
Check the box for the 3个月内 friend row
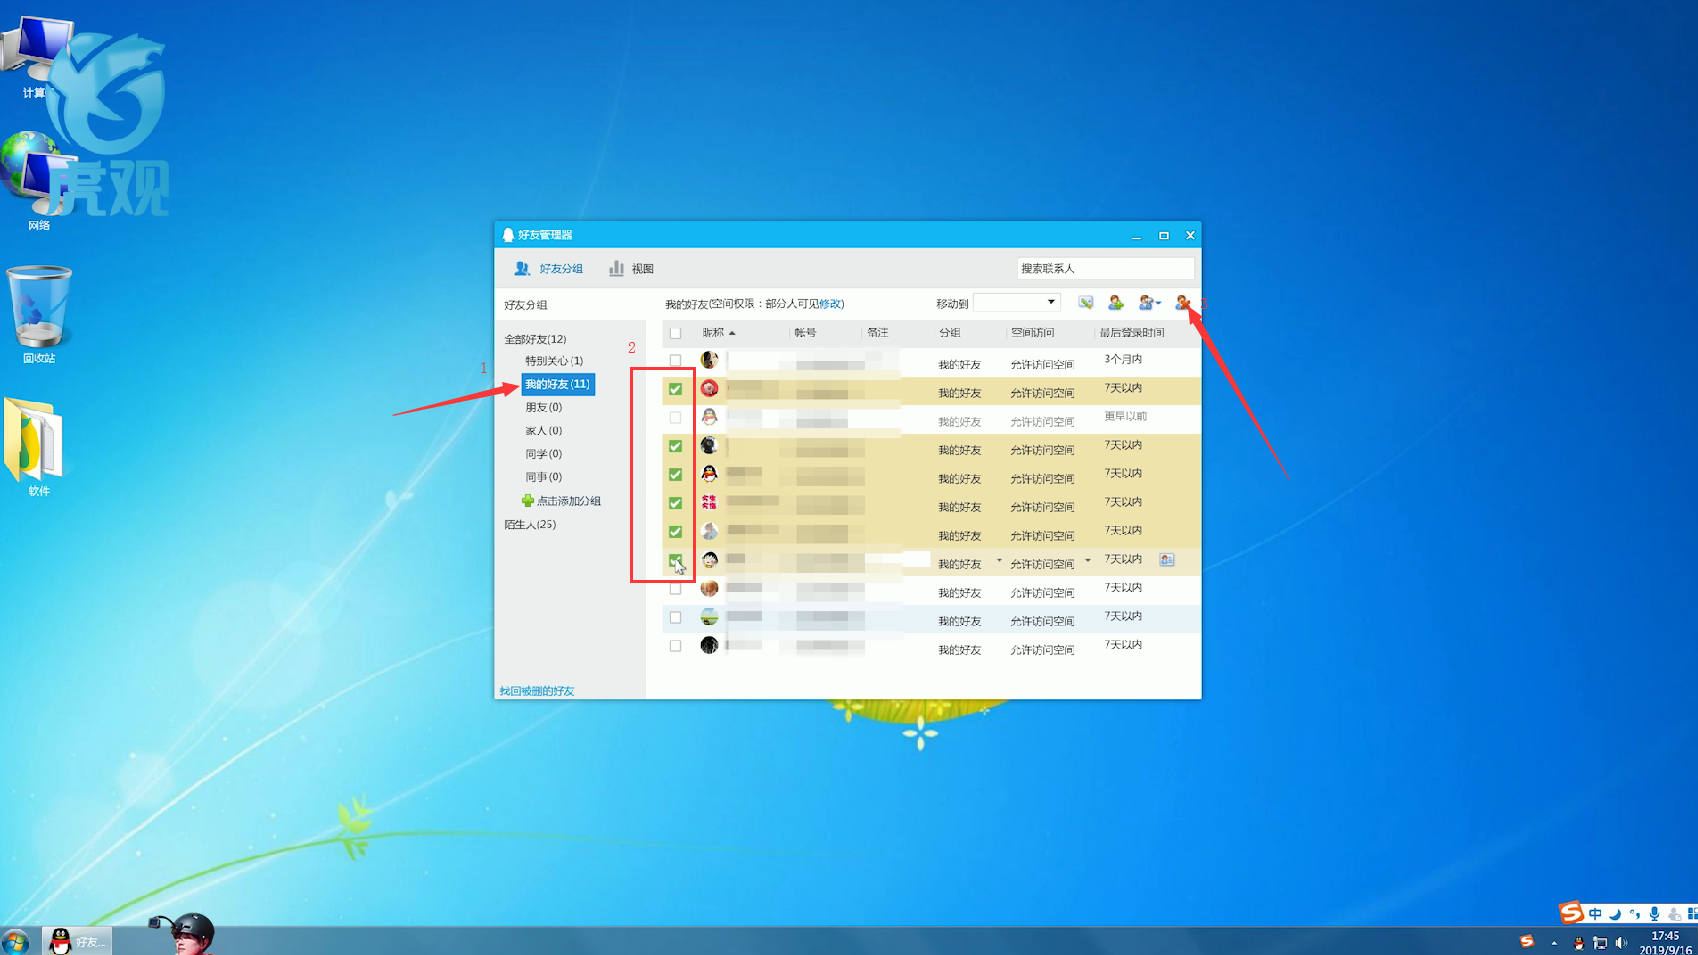[x=675, y=360]
